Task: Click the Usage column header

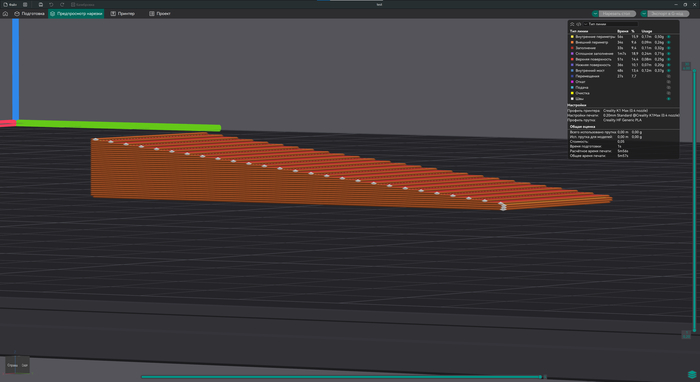Action: click(647, 31)
